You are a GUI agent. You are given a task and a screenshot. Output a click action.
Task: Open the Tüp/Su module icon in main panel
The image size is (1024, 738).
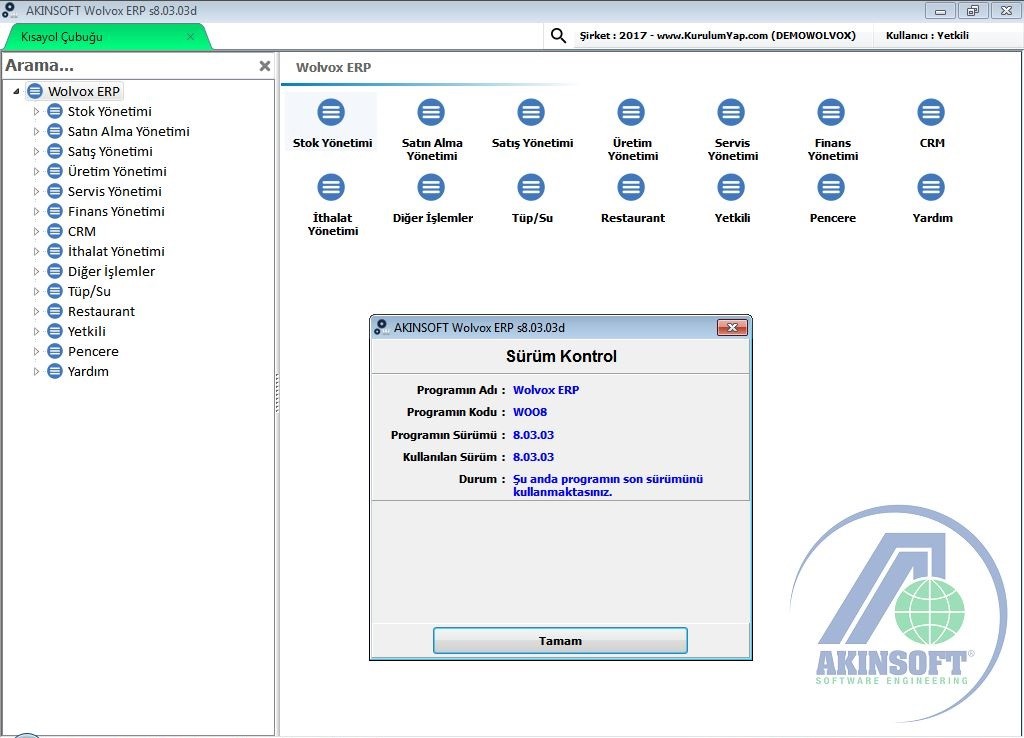(531, 187)
